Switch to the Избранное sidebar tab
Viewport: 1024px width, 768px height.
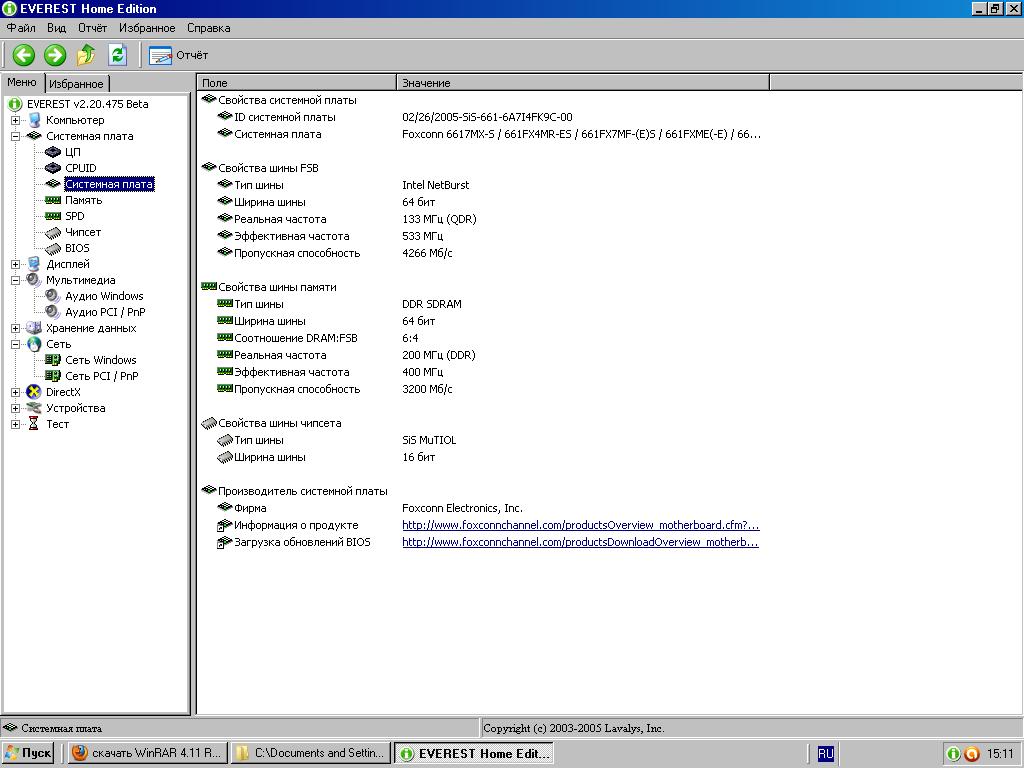[x=76, y=84]
